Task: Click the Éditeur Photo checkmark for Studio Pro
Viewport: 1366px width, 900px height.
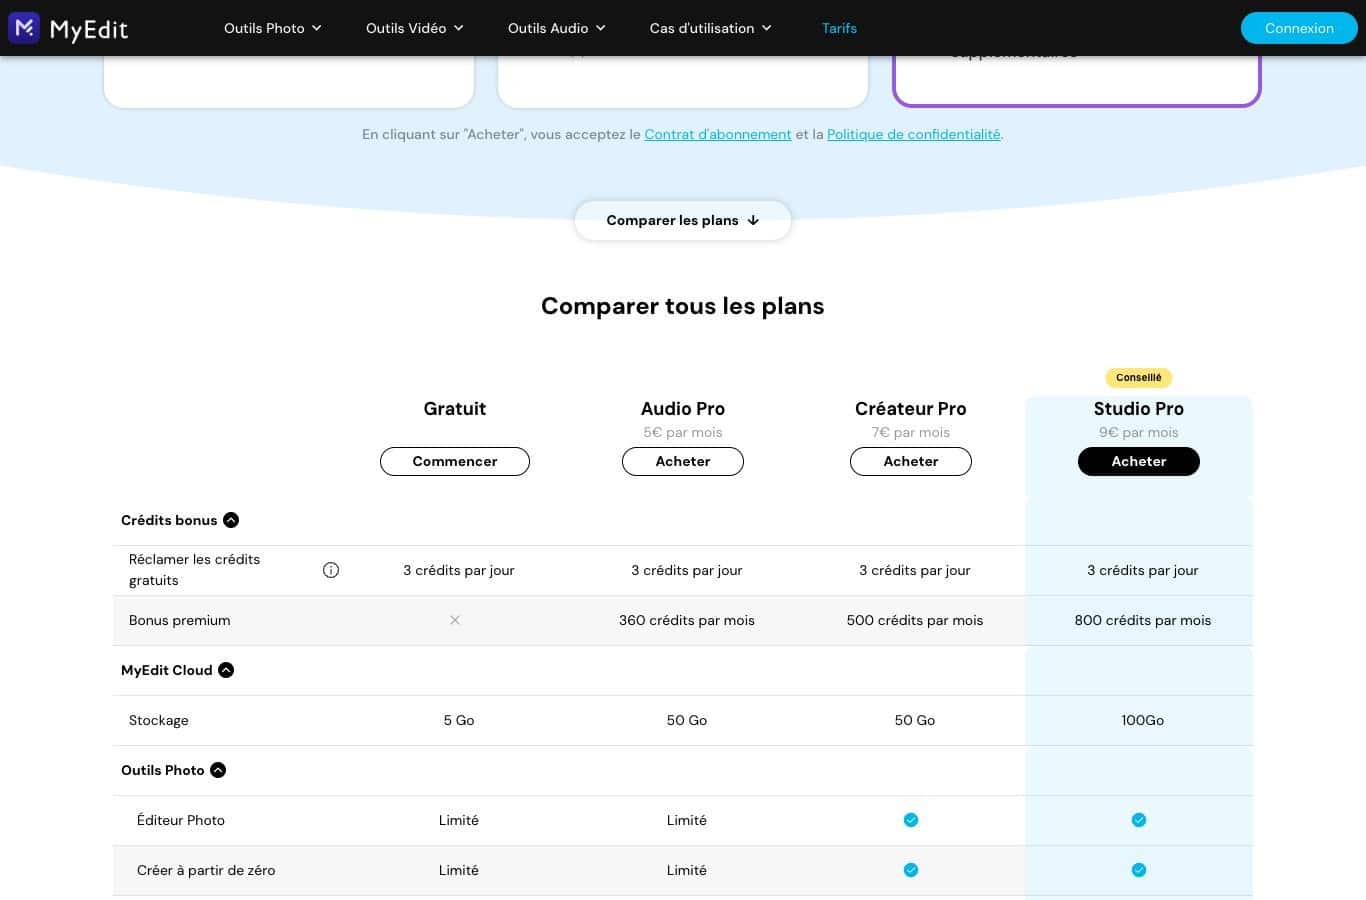Action: (1139, 820)
